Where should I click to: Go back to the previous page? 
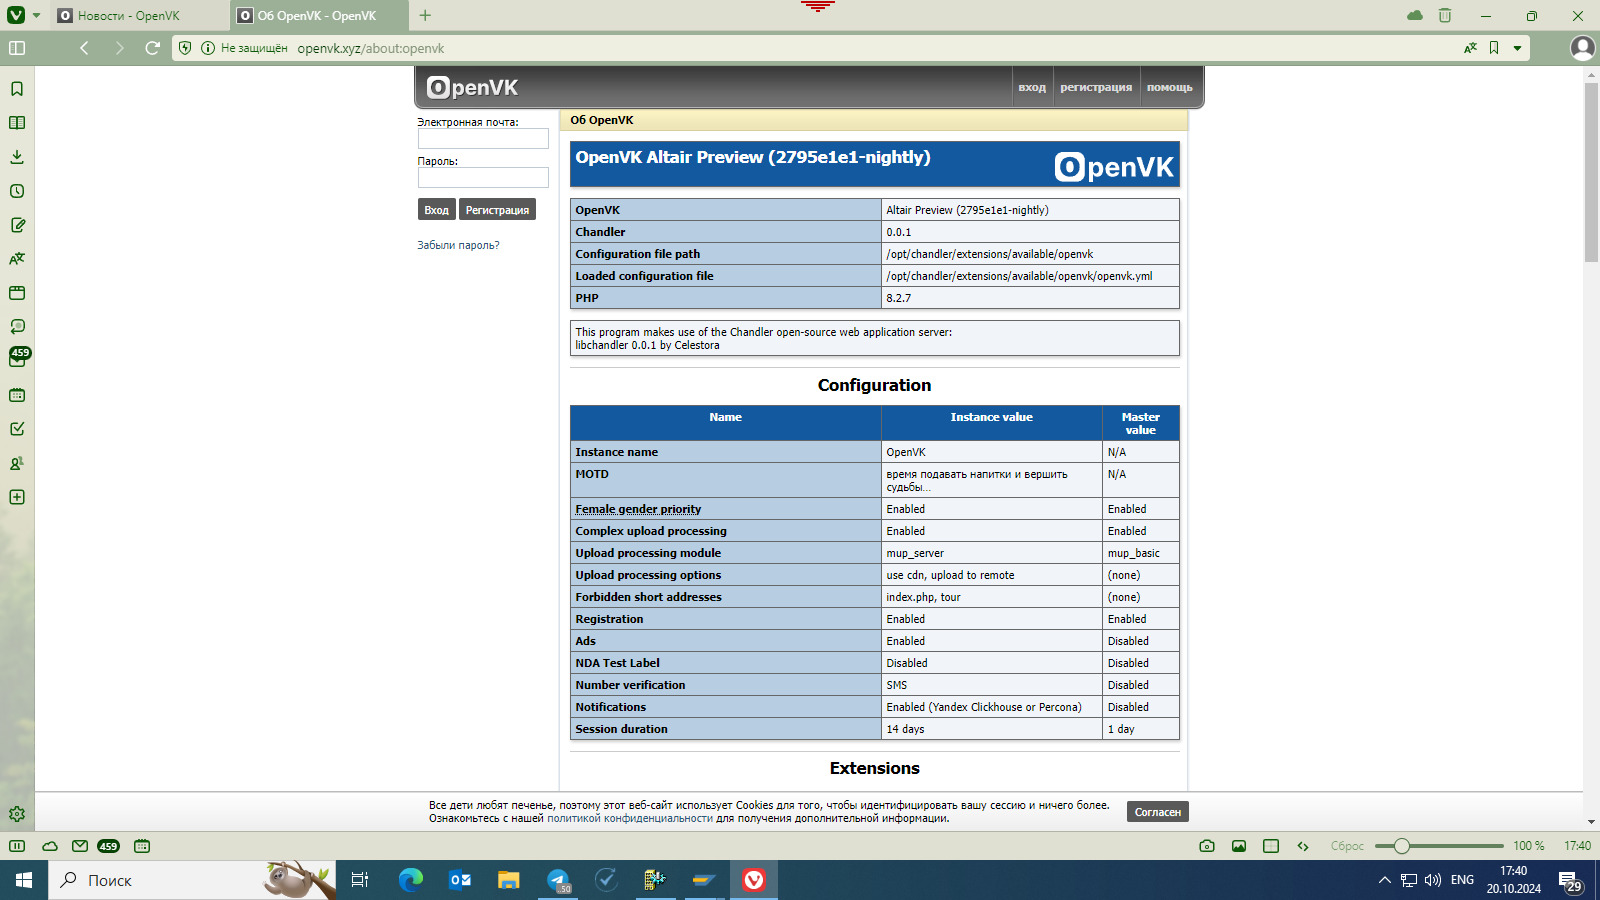pos(85,48)
